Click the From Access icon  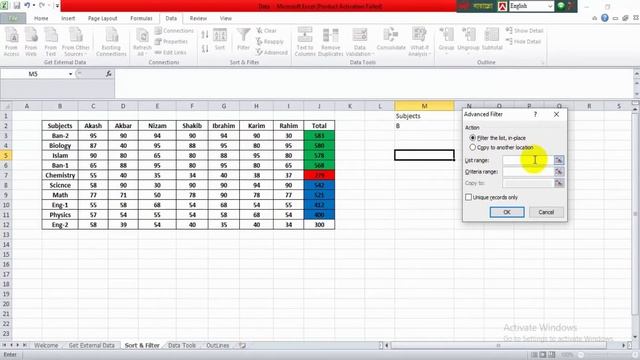tap(11, 41)
